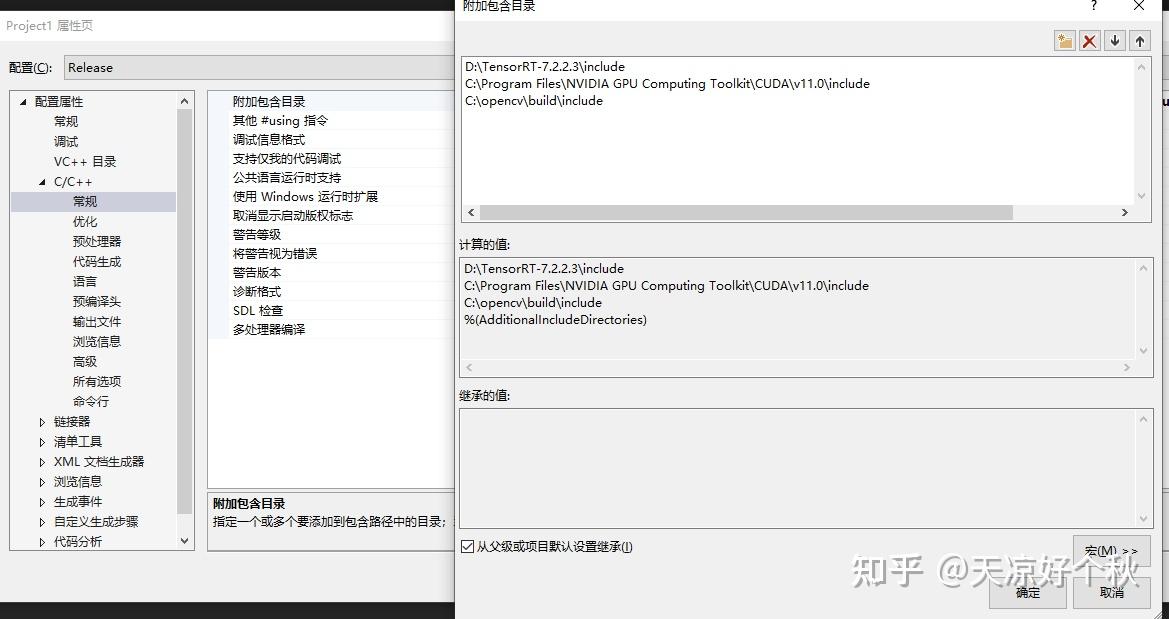Viewport: 1169px width, 619px height.
Task: Move the selected include path down
Action: coord(1114,40)
